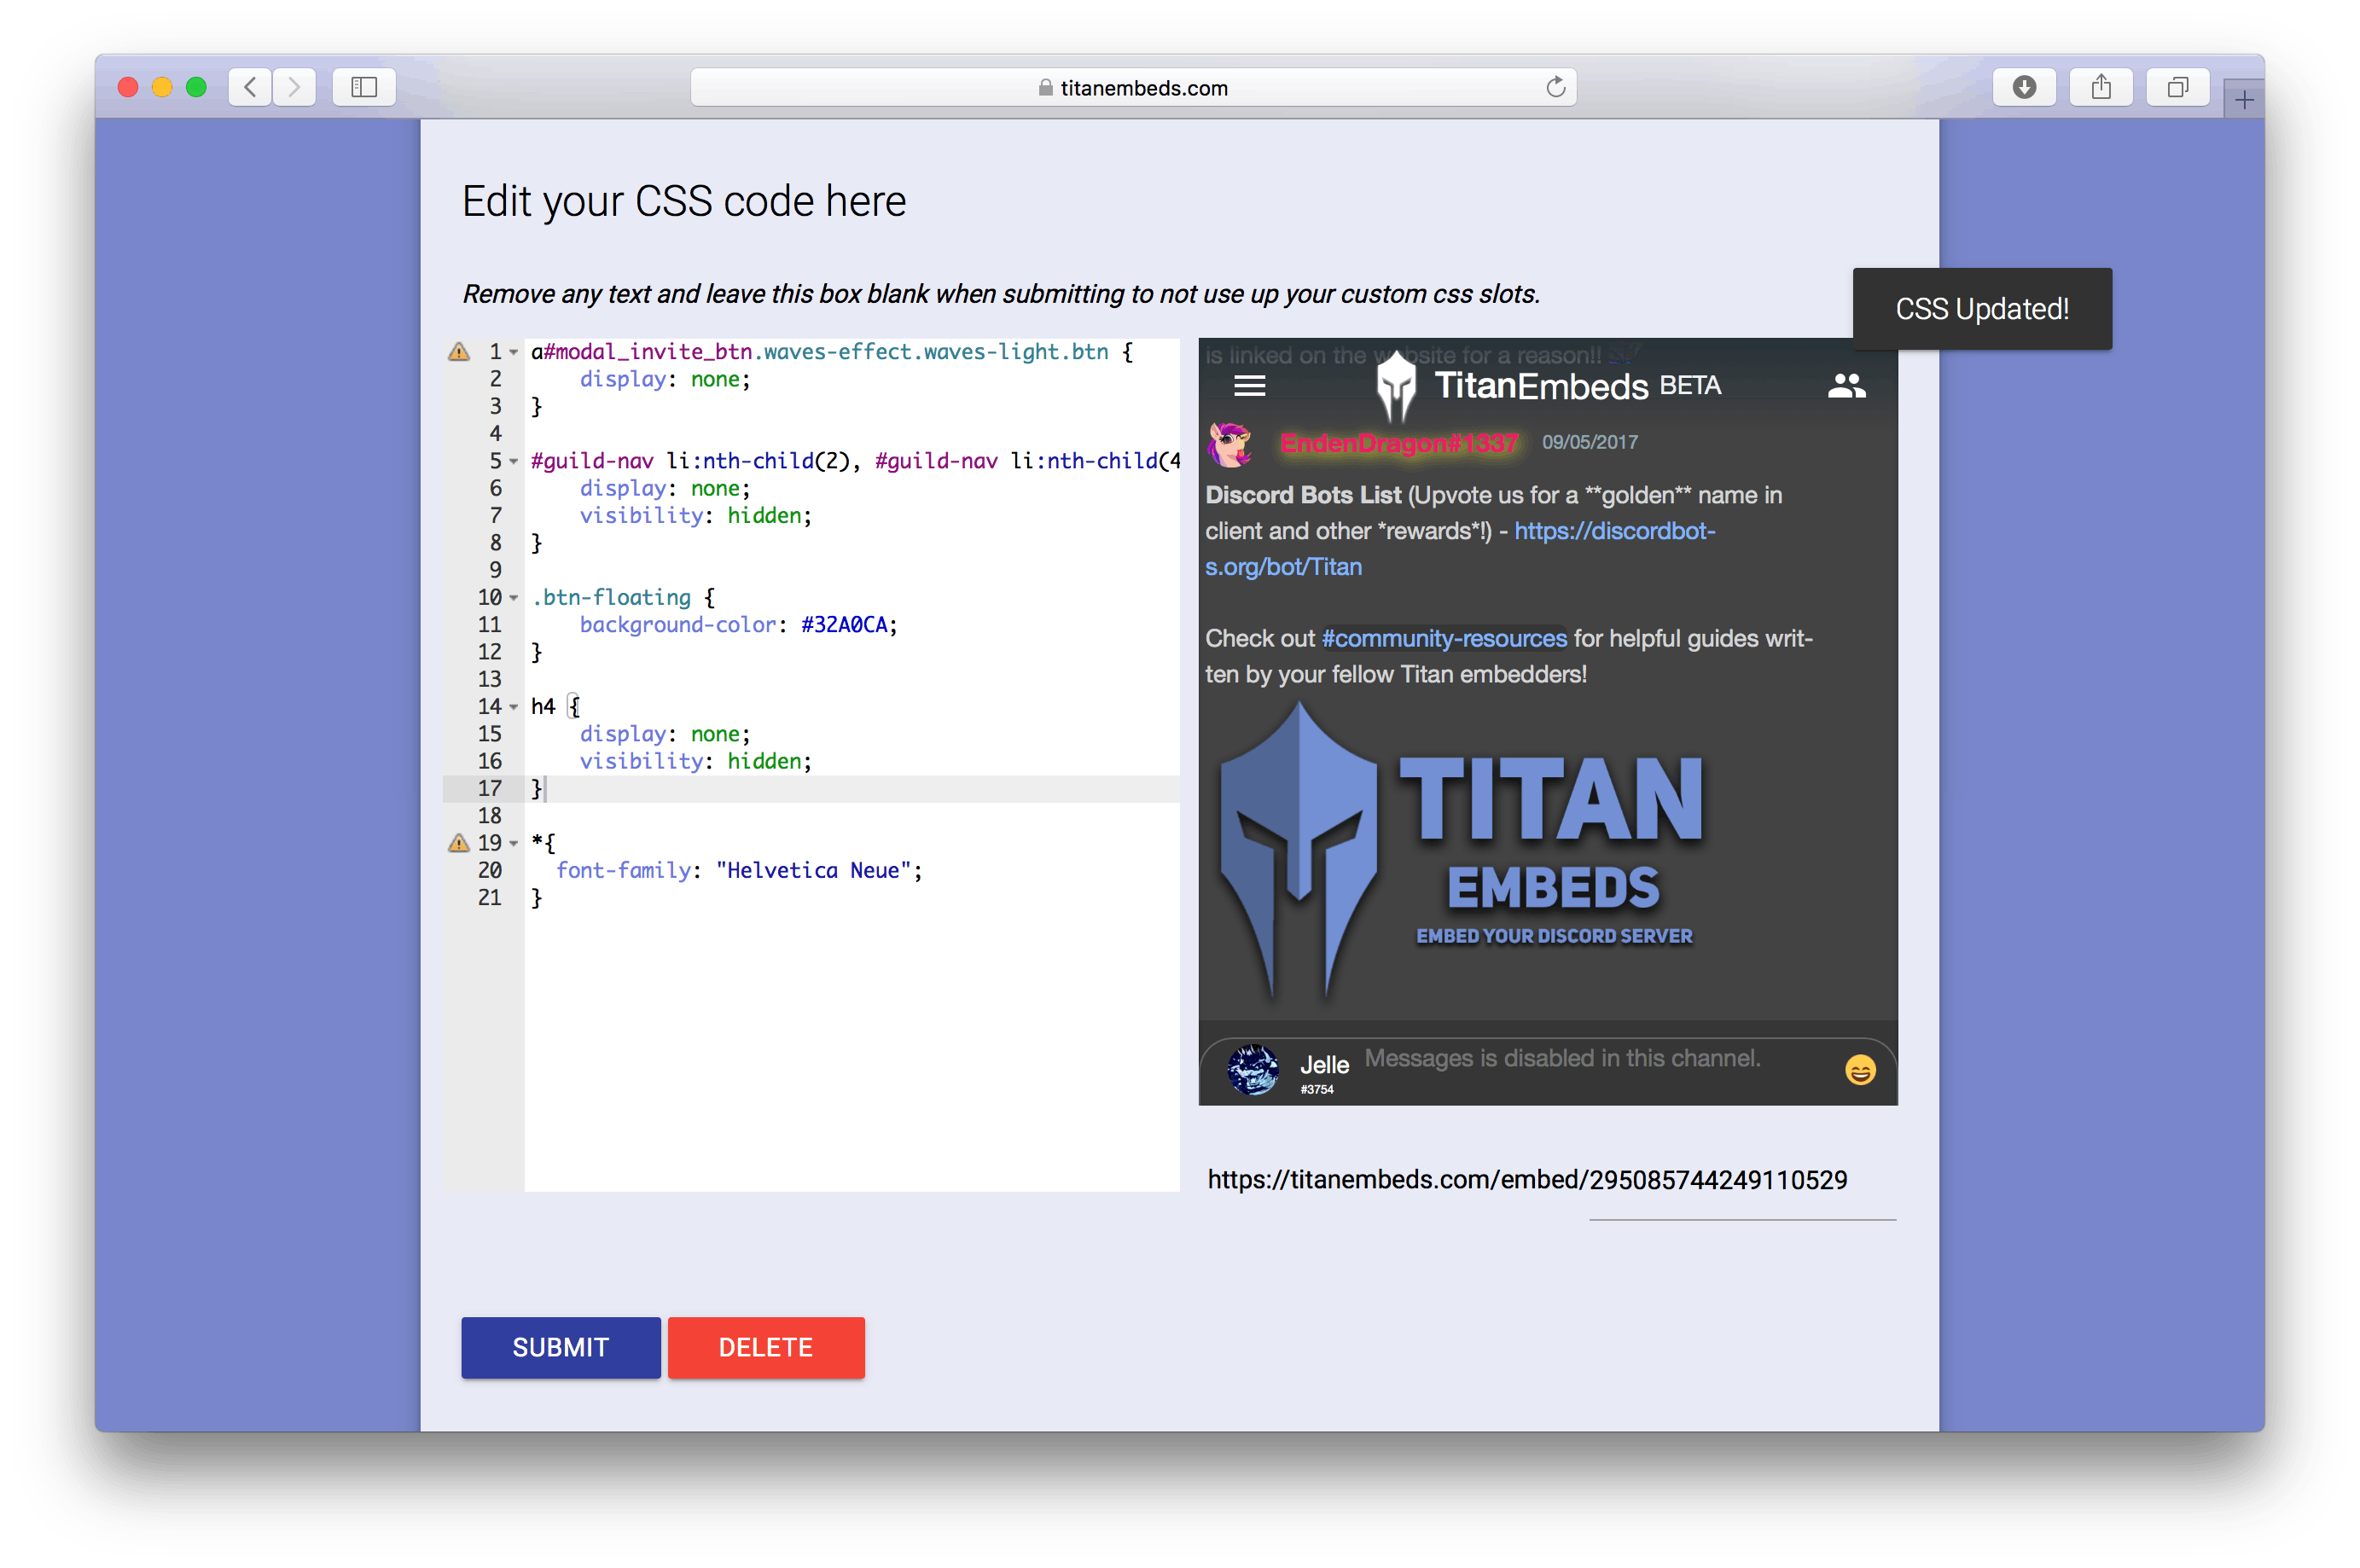2360x1568 pixels.
Task: Click the red DELETE button
Action: pyautogui.click(x=766, y=1347)
